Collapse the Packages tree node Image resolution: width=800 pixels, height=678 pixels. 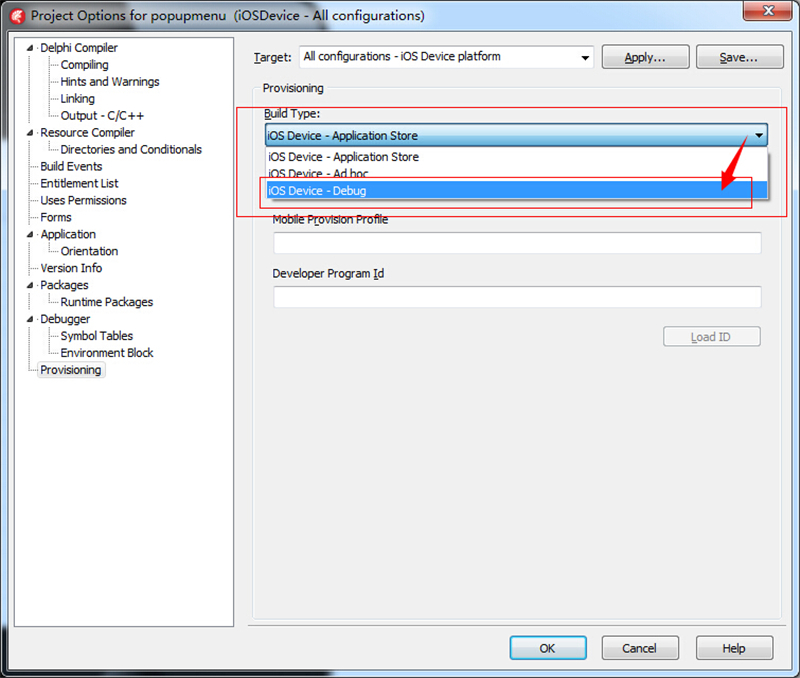30,285
